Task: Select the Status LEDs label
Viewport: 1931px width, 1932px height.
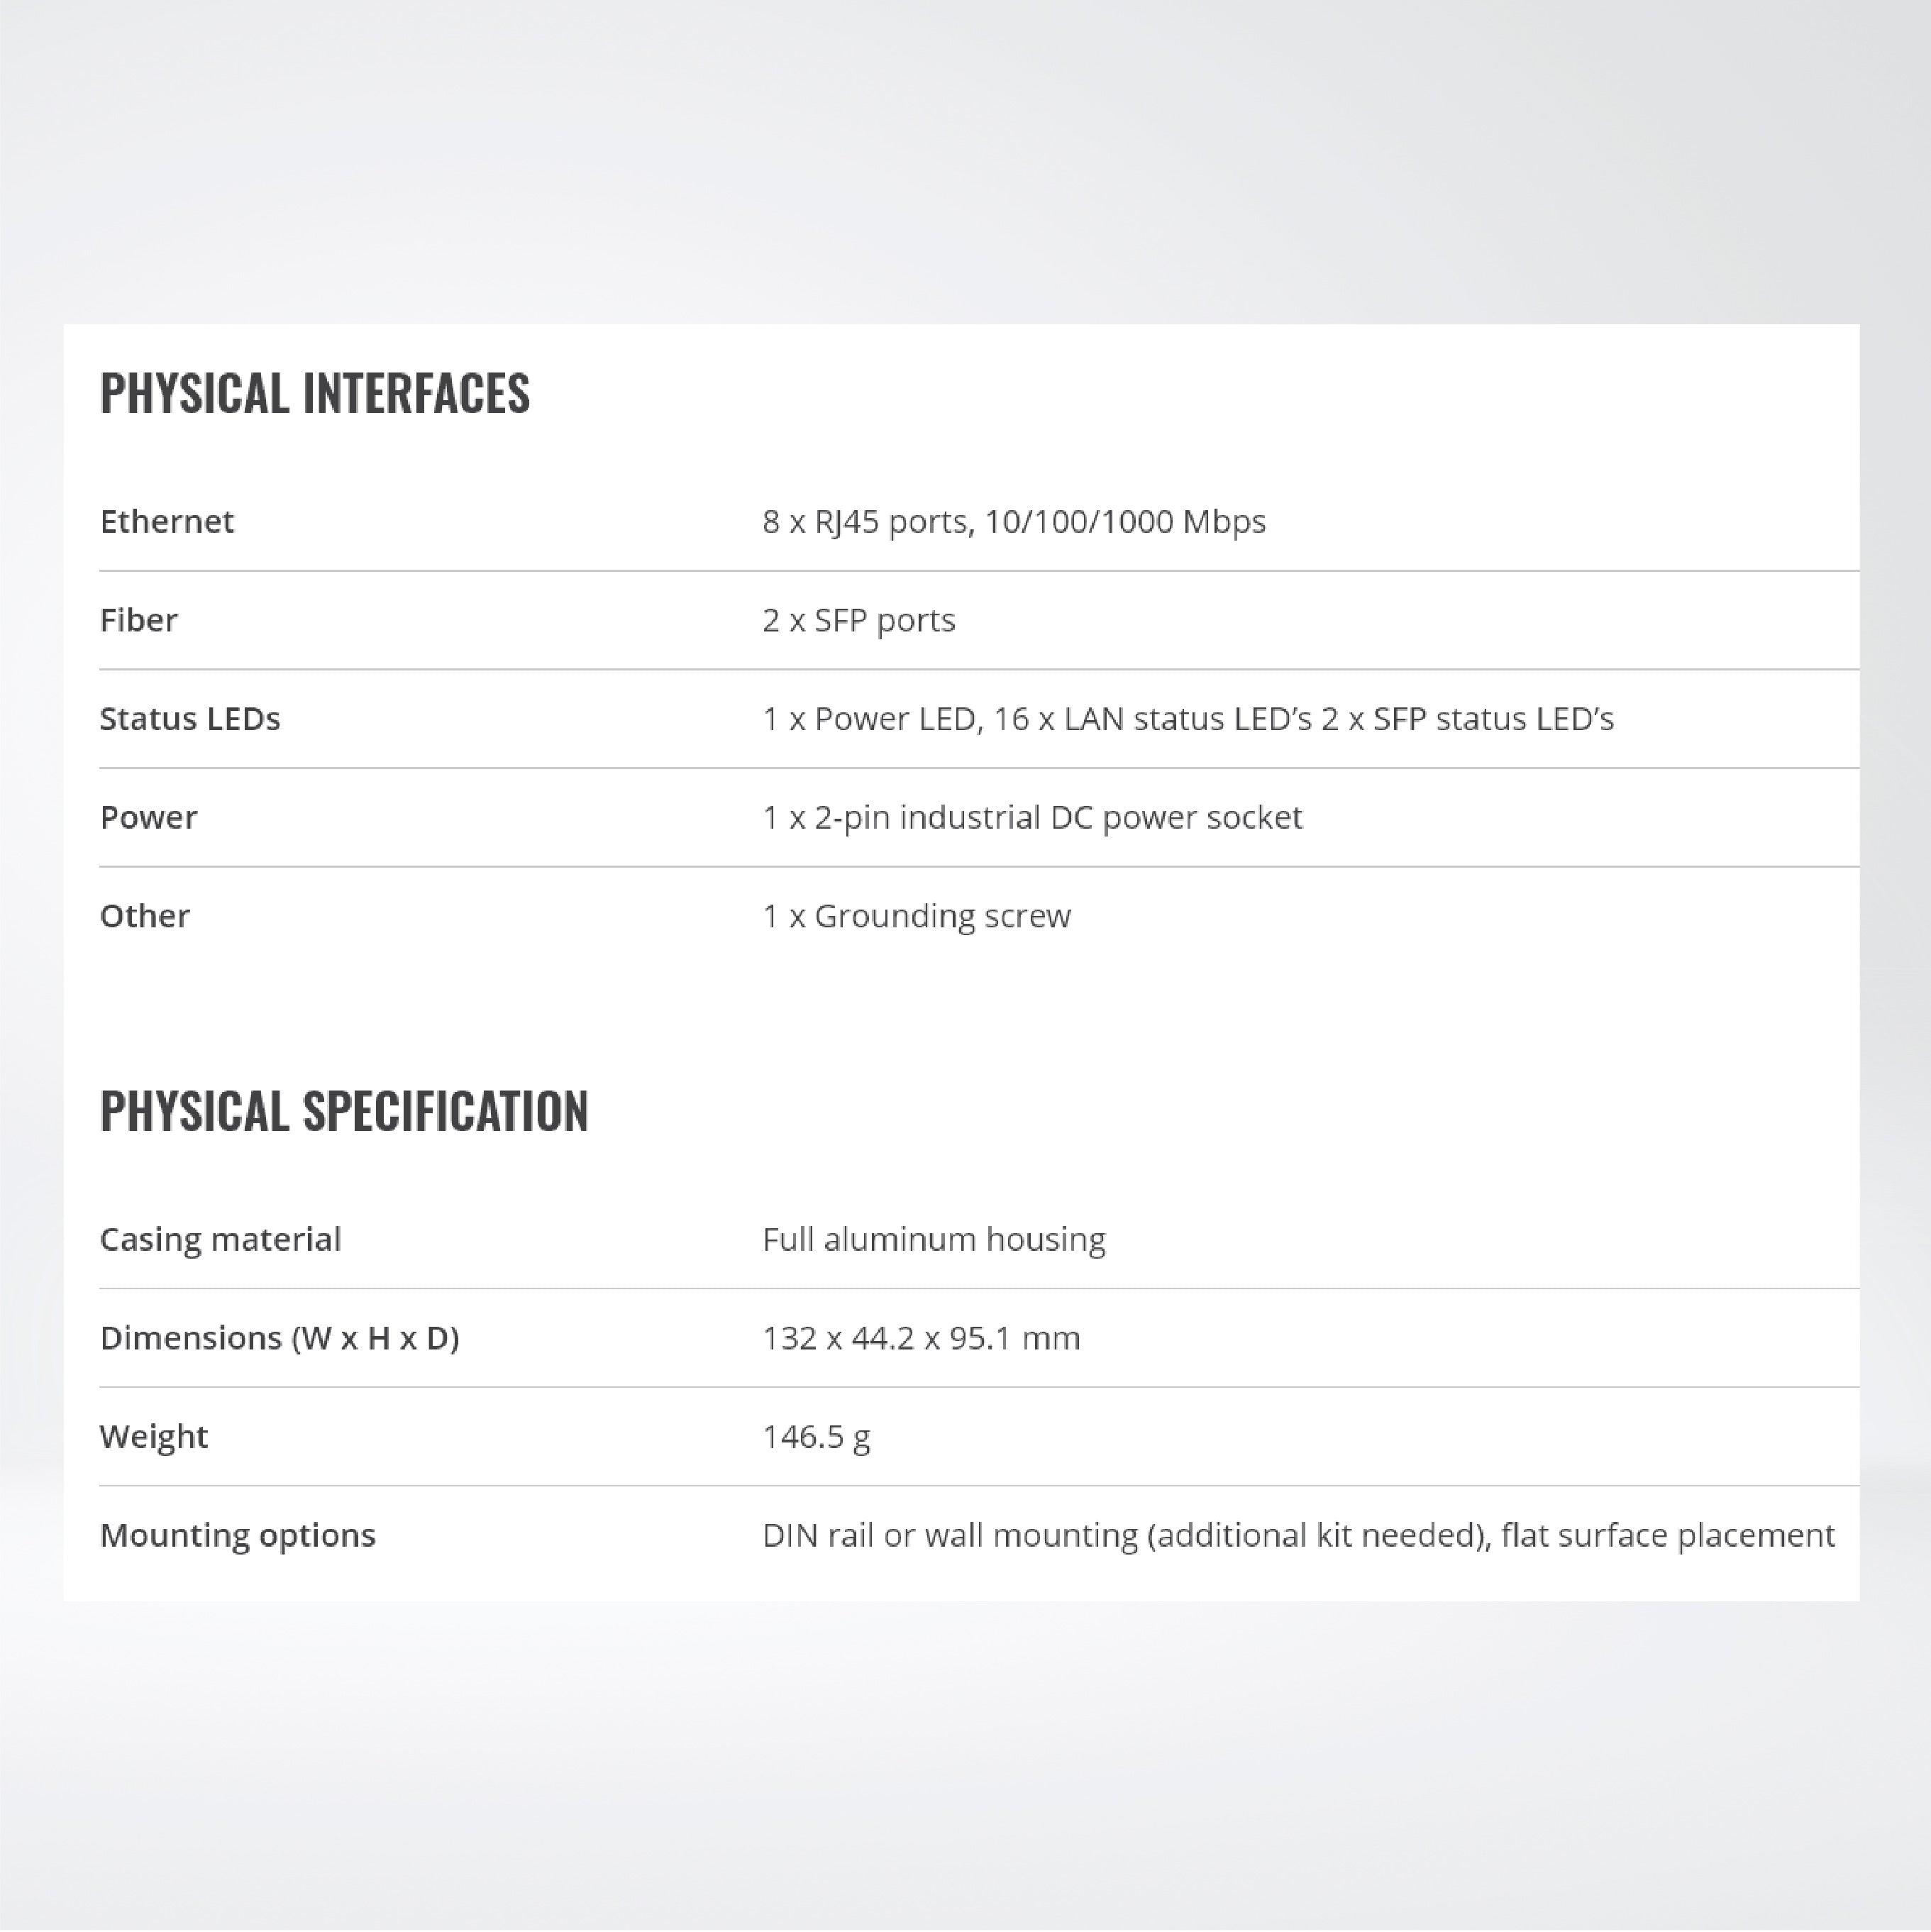Action: click(x=190, y=719)
